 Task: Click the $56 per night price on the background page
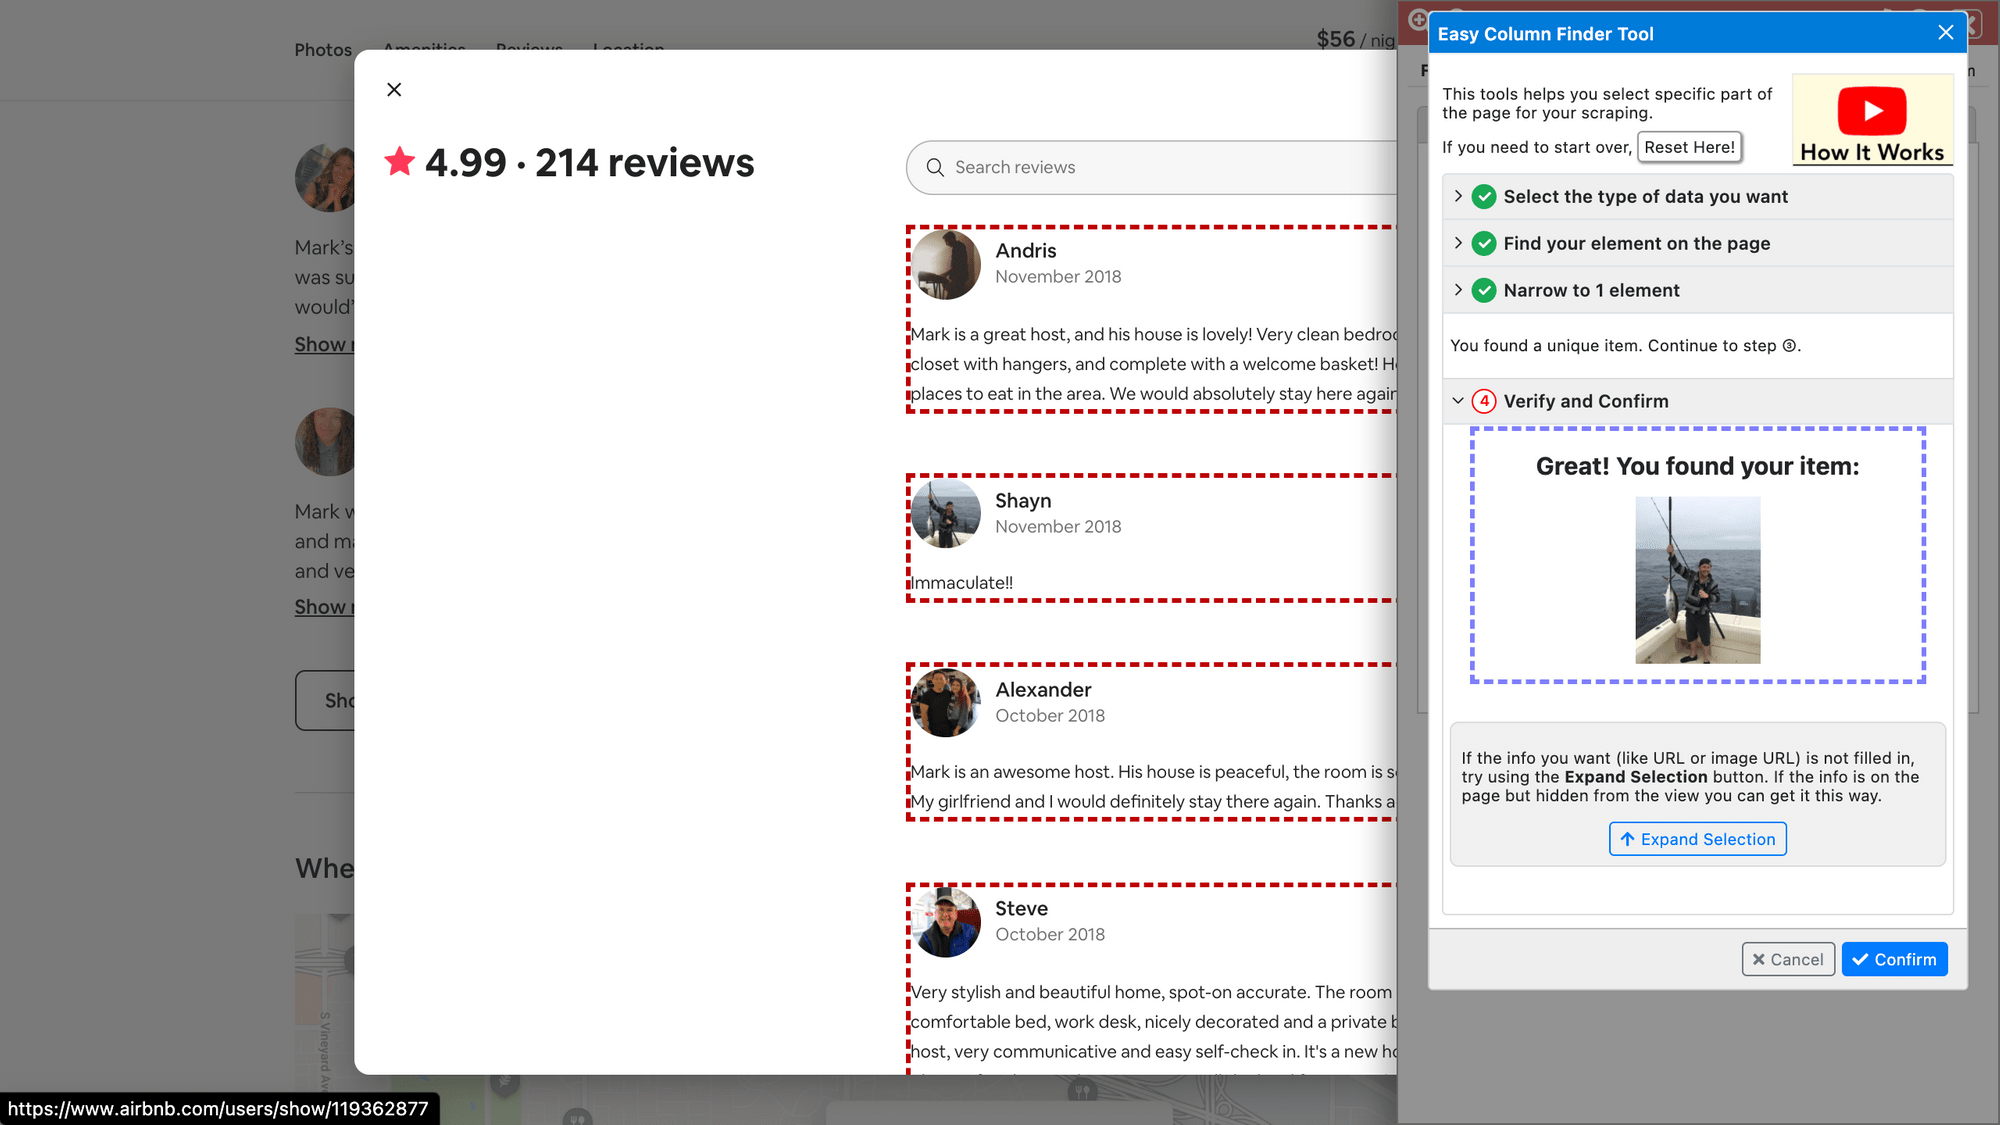point(1356,39)
